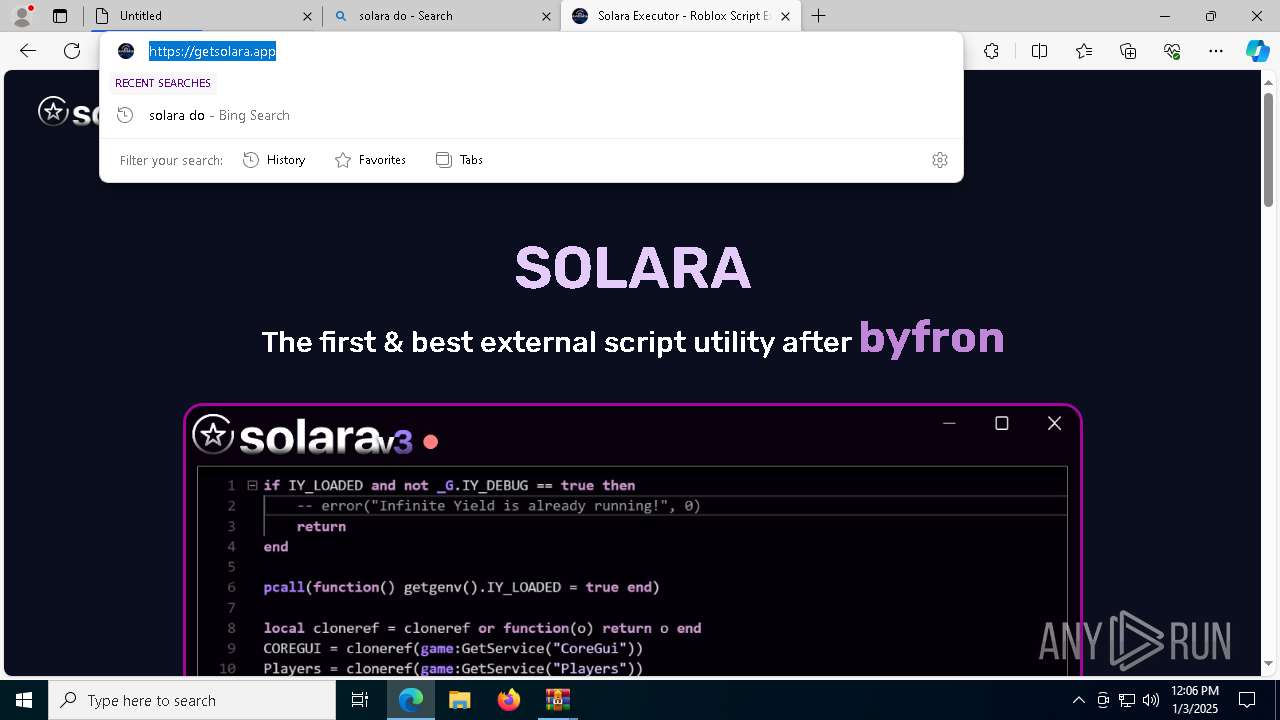Open the Favorites star menu
1280x720 pixels.
(1084, 51)
